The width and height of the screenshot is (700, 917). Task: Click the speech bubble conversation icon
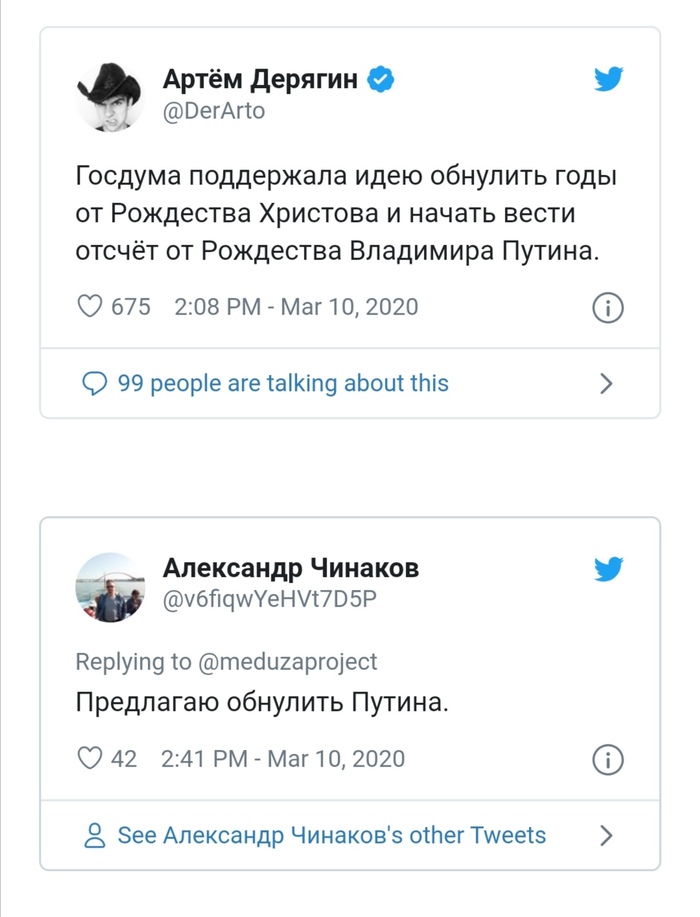coord(93,383)
